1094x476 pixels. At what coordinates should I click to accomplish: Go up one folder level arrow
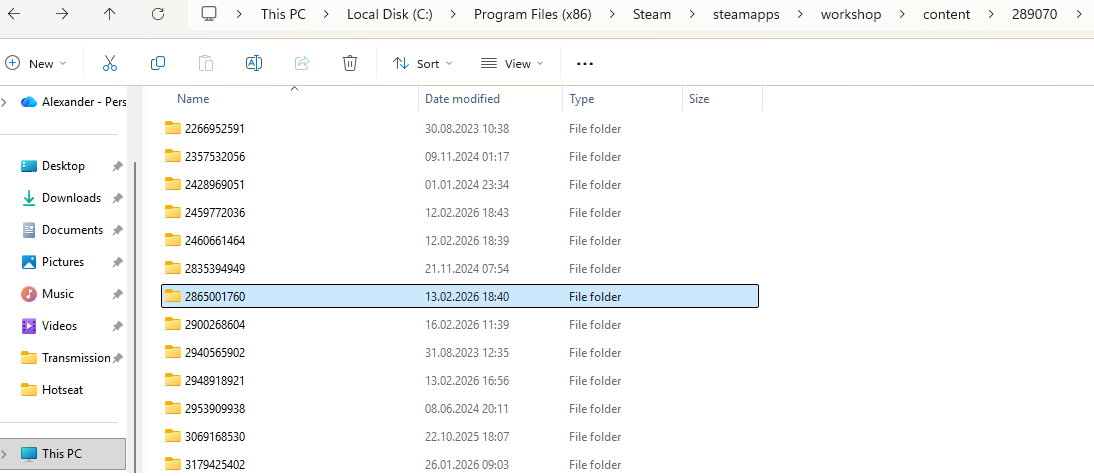click(110, 14)
